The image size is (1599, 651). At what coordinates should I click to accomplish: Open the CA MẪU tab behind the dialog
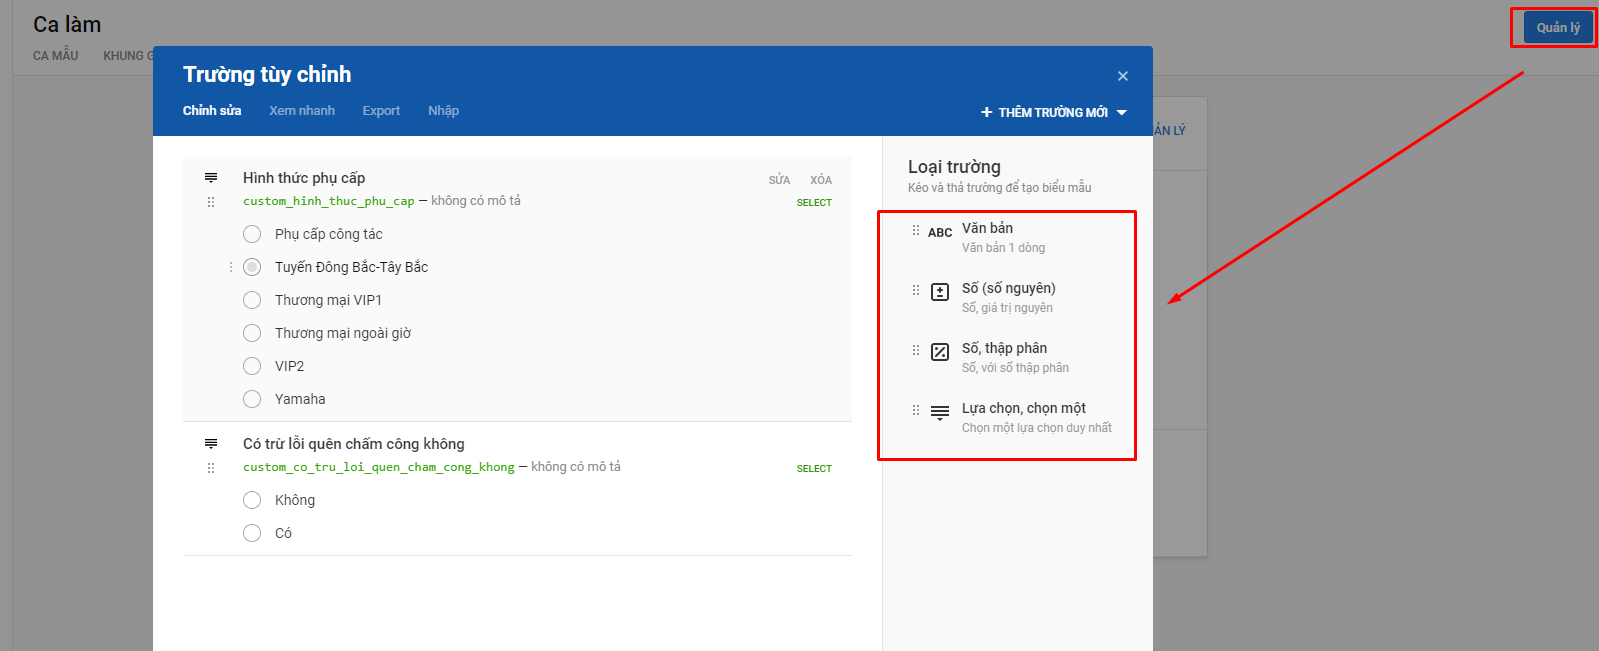pyautogui.click(x=56, y=56)
